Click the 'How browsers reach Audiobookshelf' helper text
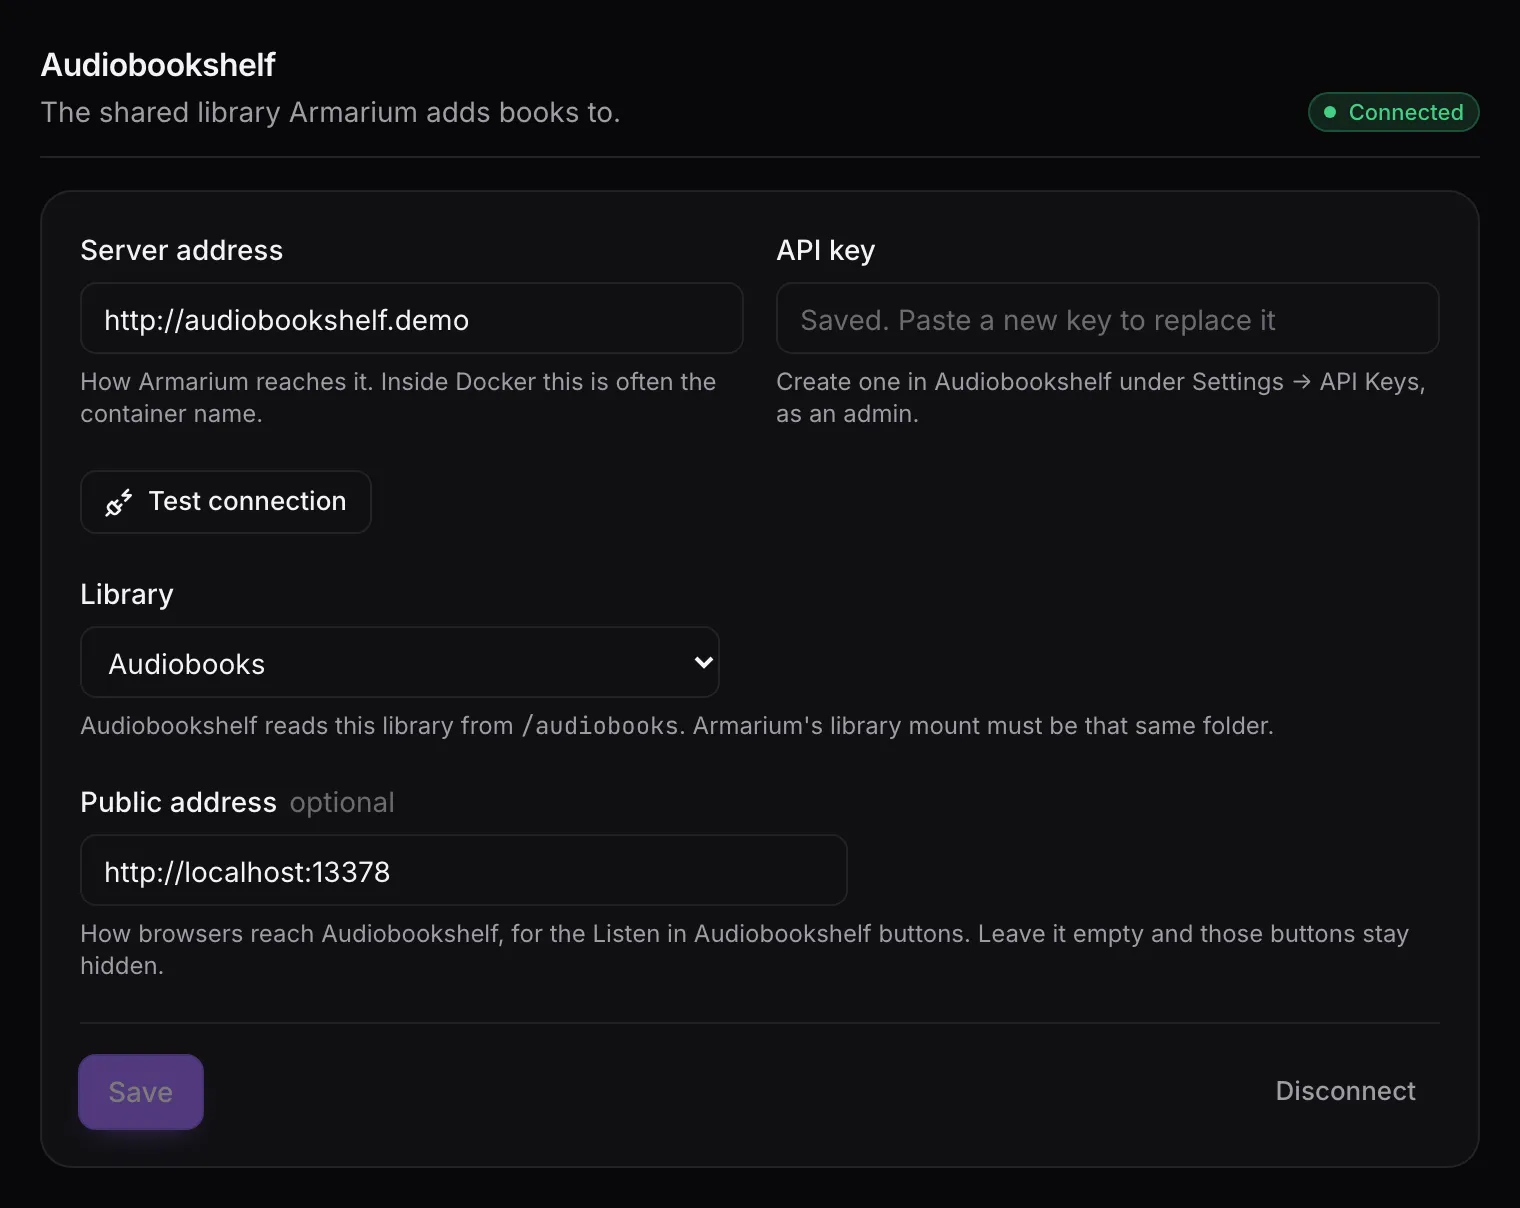Screen dimensions: 1520x1208 [x=744, y=950]
